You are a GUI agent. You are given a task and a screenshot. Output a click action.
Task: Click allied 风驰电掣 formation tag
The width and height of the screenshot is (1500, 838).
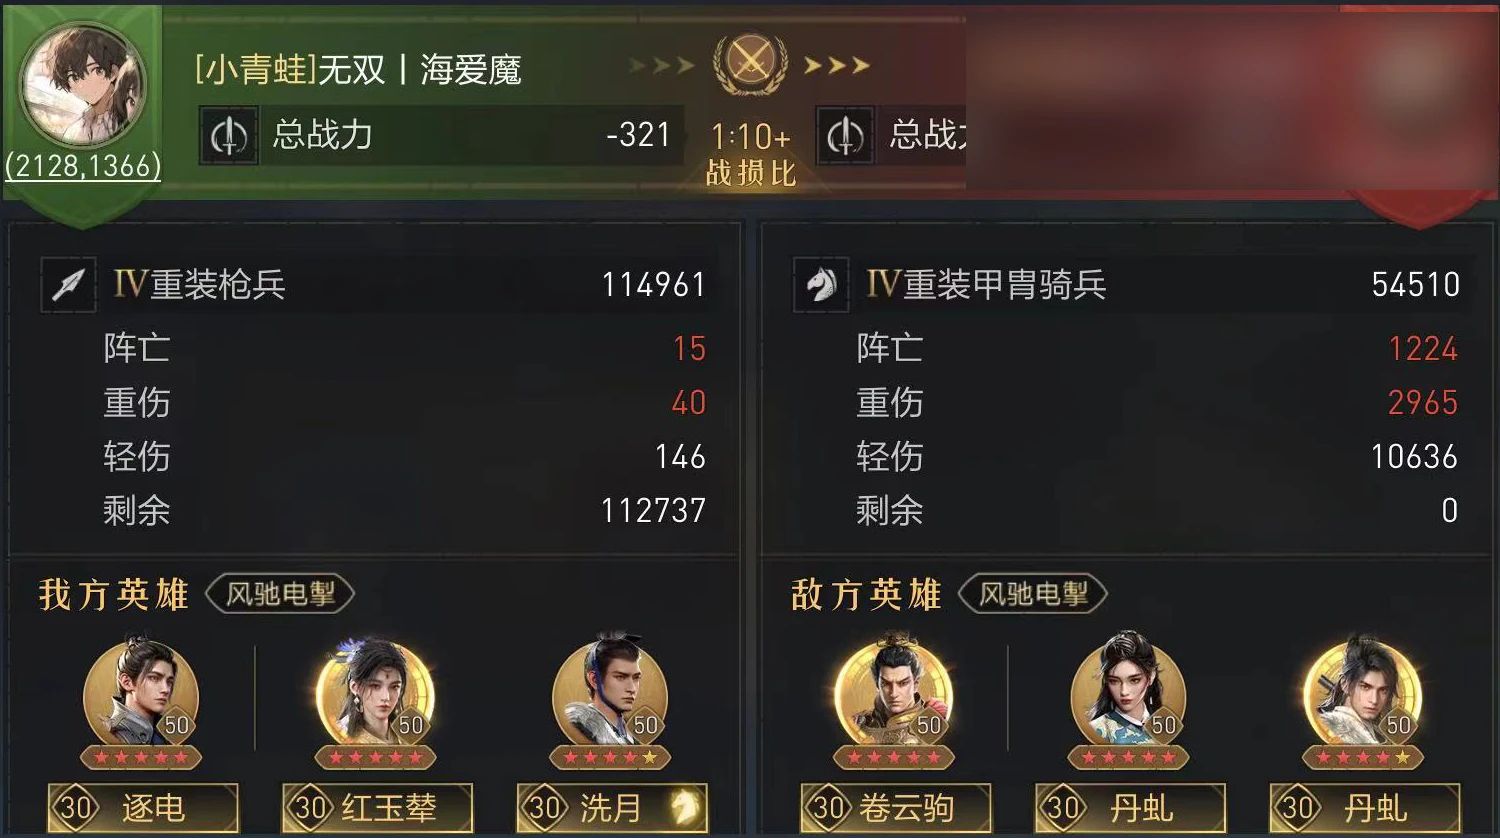[x=280, y=594]
